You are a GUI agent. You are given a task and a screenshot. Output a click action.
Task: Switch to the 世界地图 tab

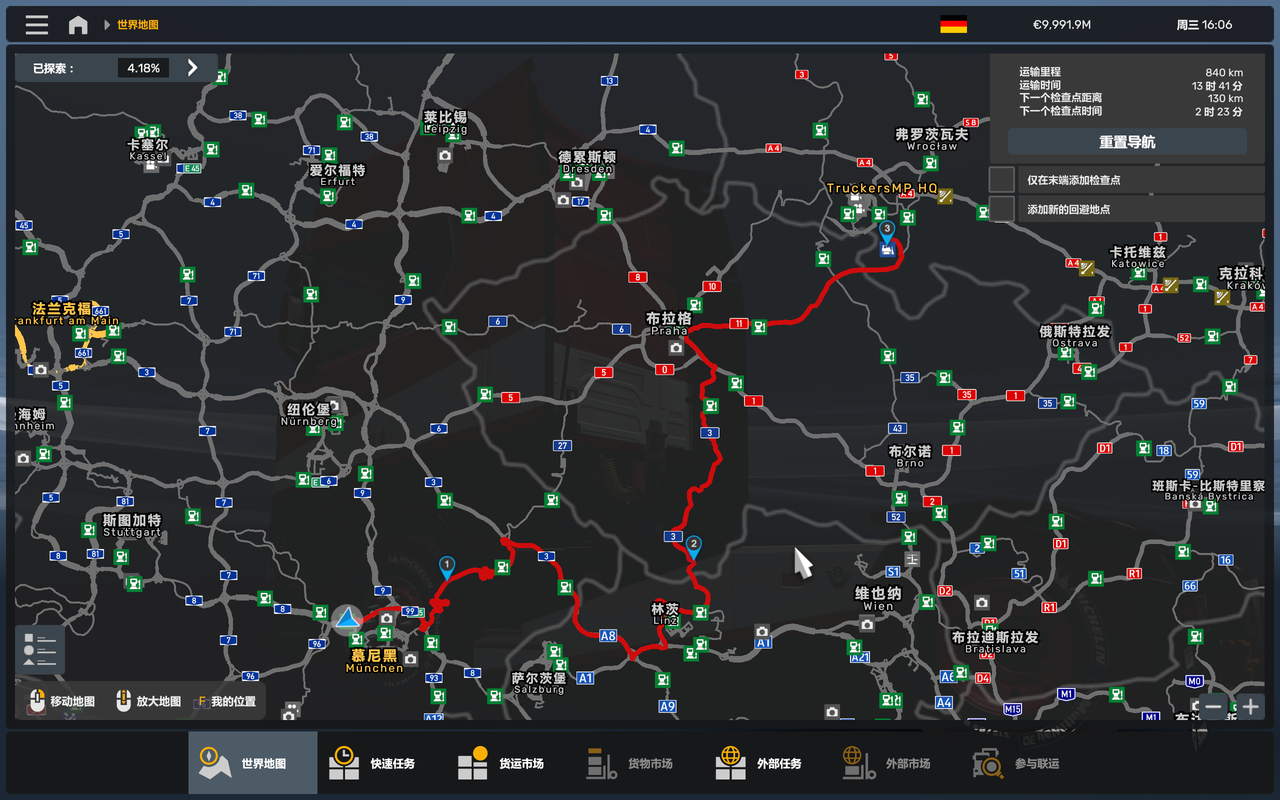click(253, 763)
